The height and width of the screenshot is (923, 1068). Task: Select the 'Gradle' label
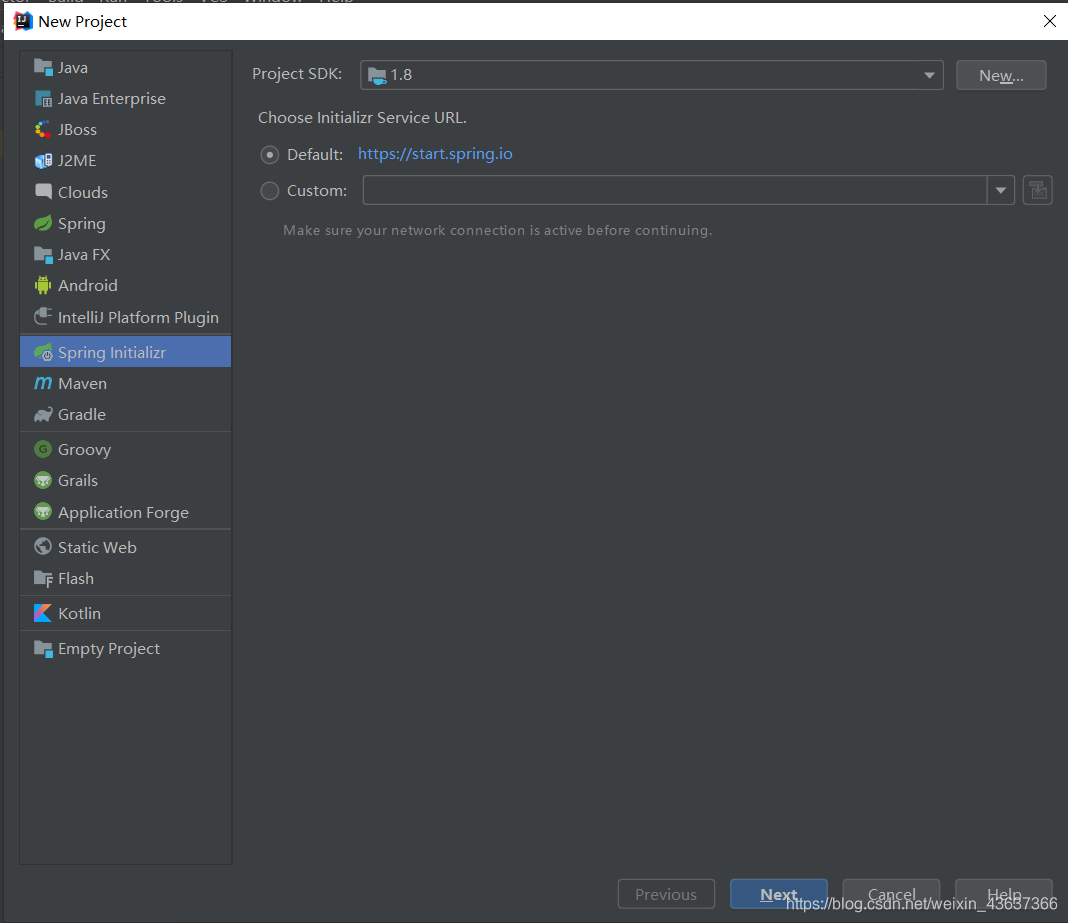(x=82, y=414)
